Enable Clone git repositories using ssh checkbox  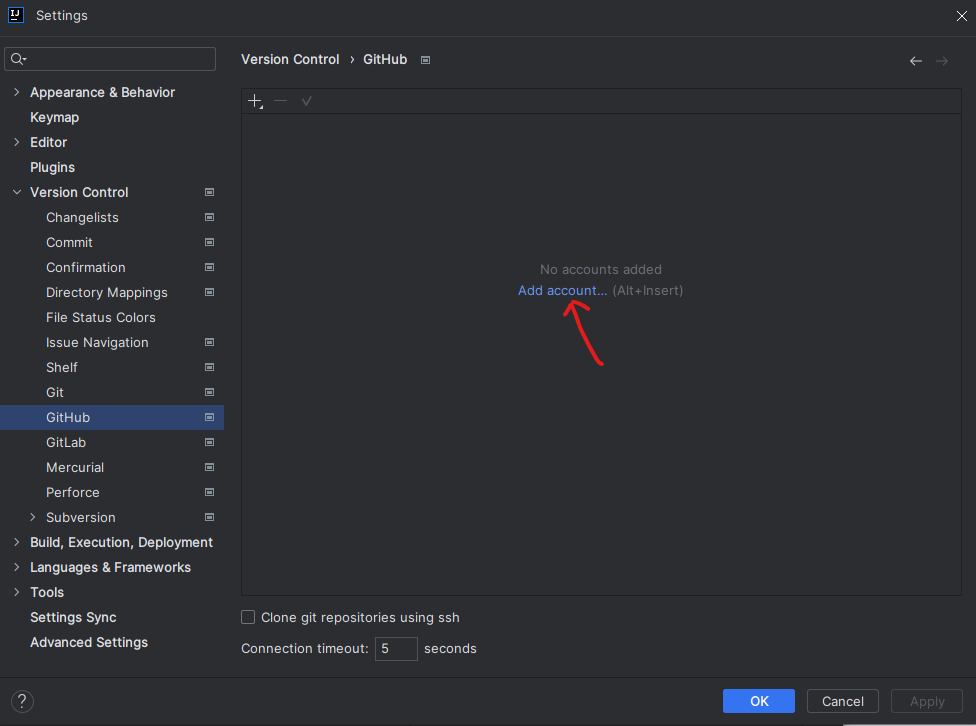click(x=248, y=617)
